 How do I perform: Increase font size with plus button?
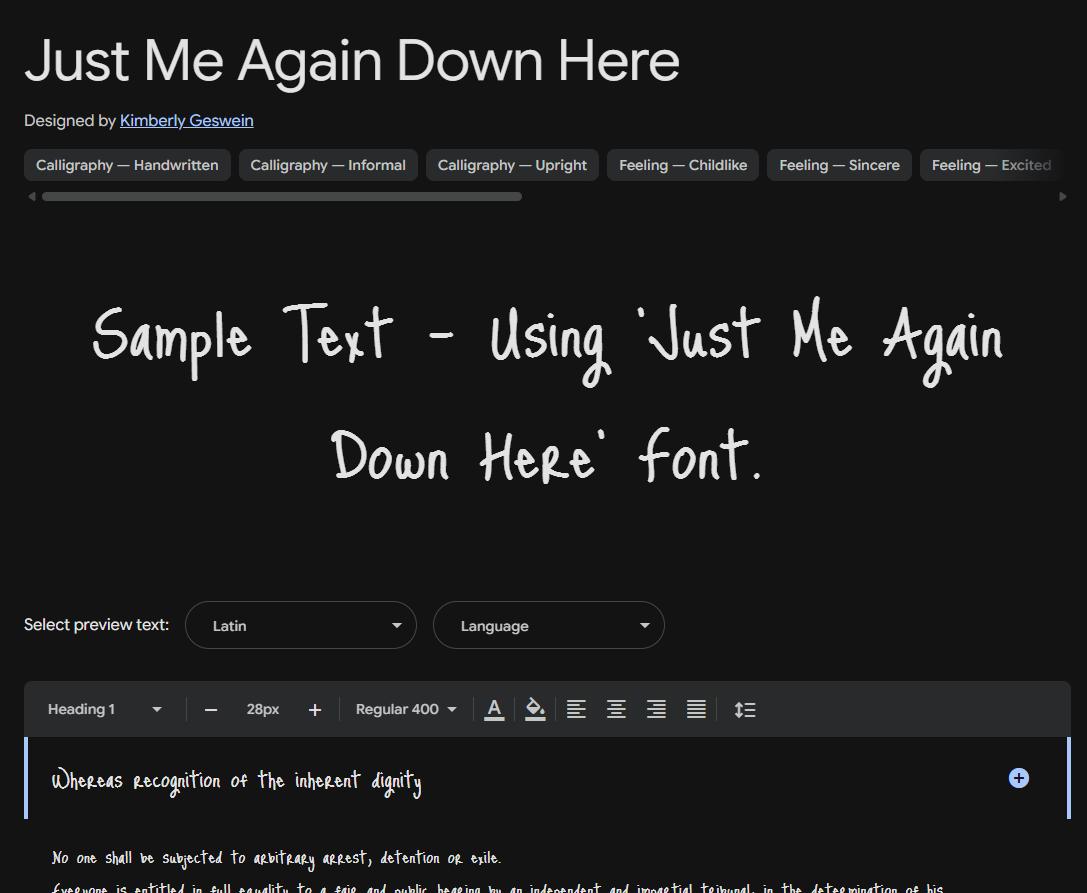pos(315,710)
